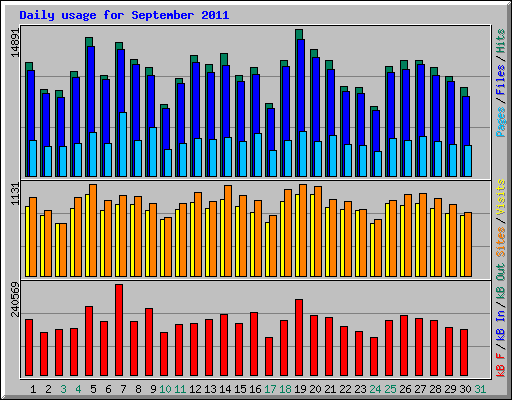
Task: Click the cyan Pages bar for day 7
Action: pos(123,144)
